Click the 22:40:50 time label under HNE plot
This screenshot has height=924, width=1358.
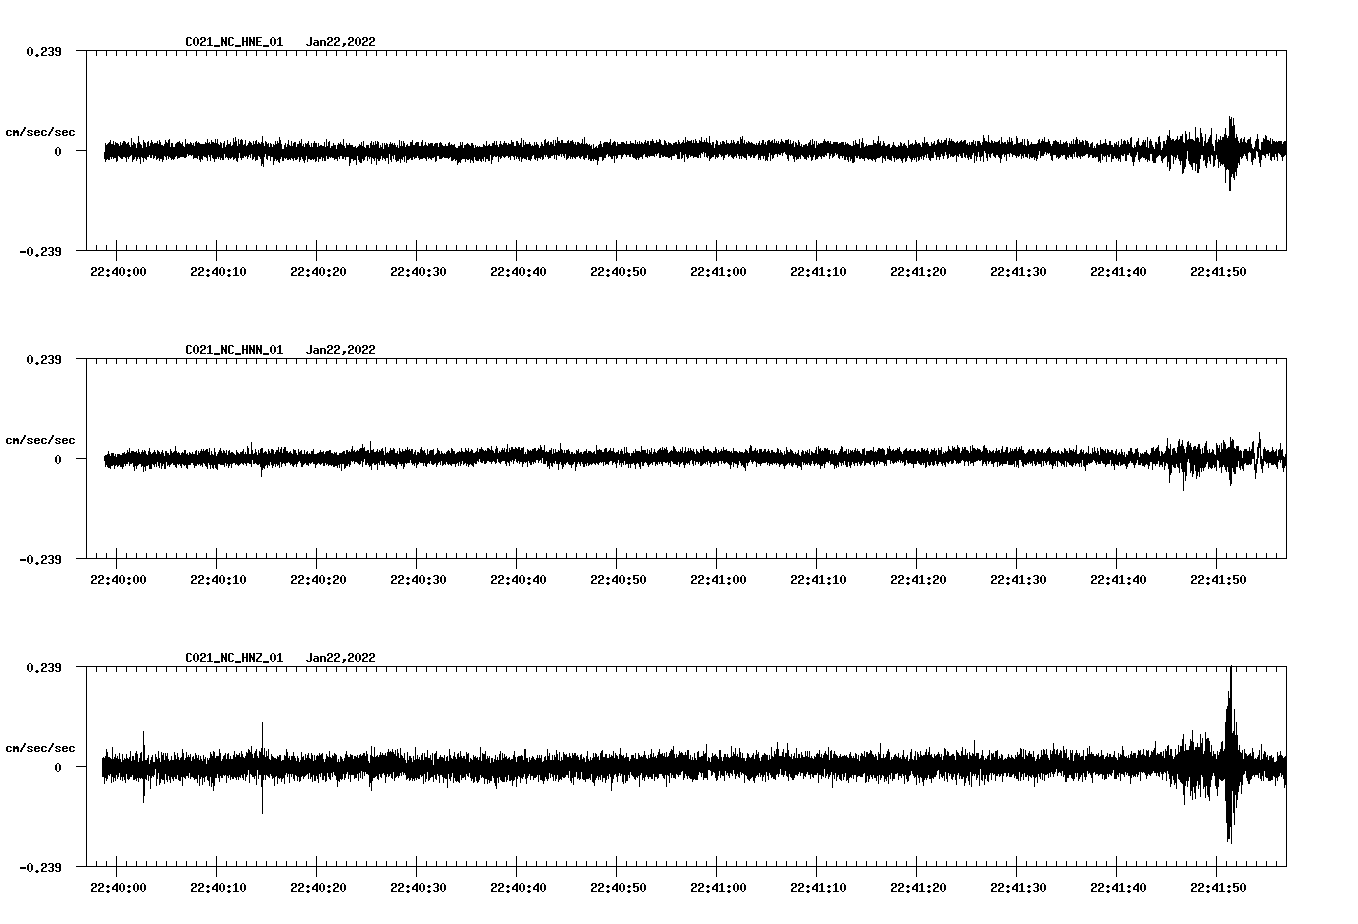[x=618, y=272]
